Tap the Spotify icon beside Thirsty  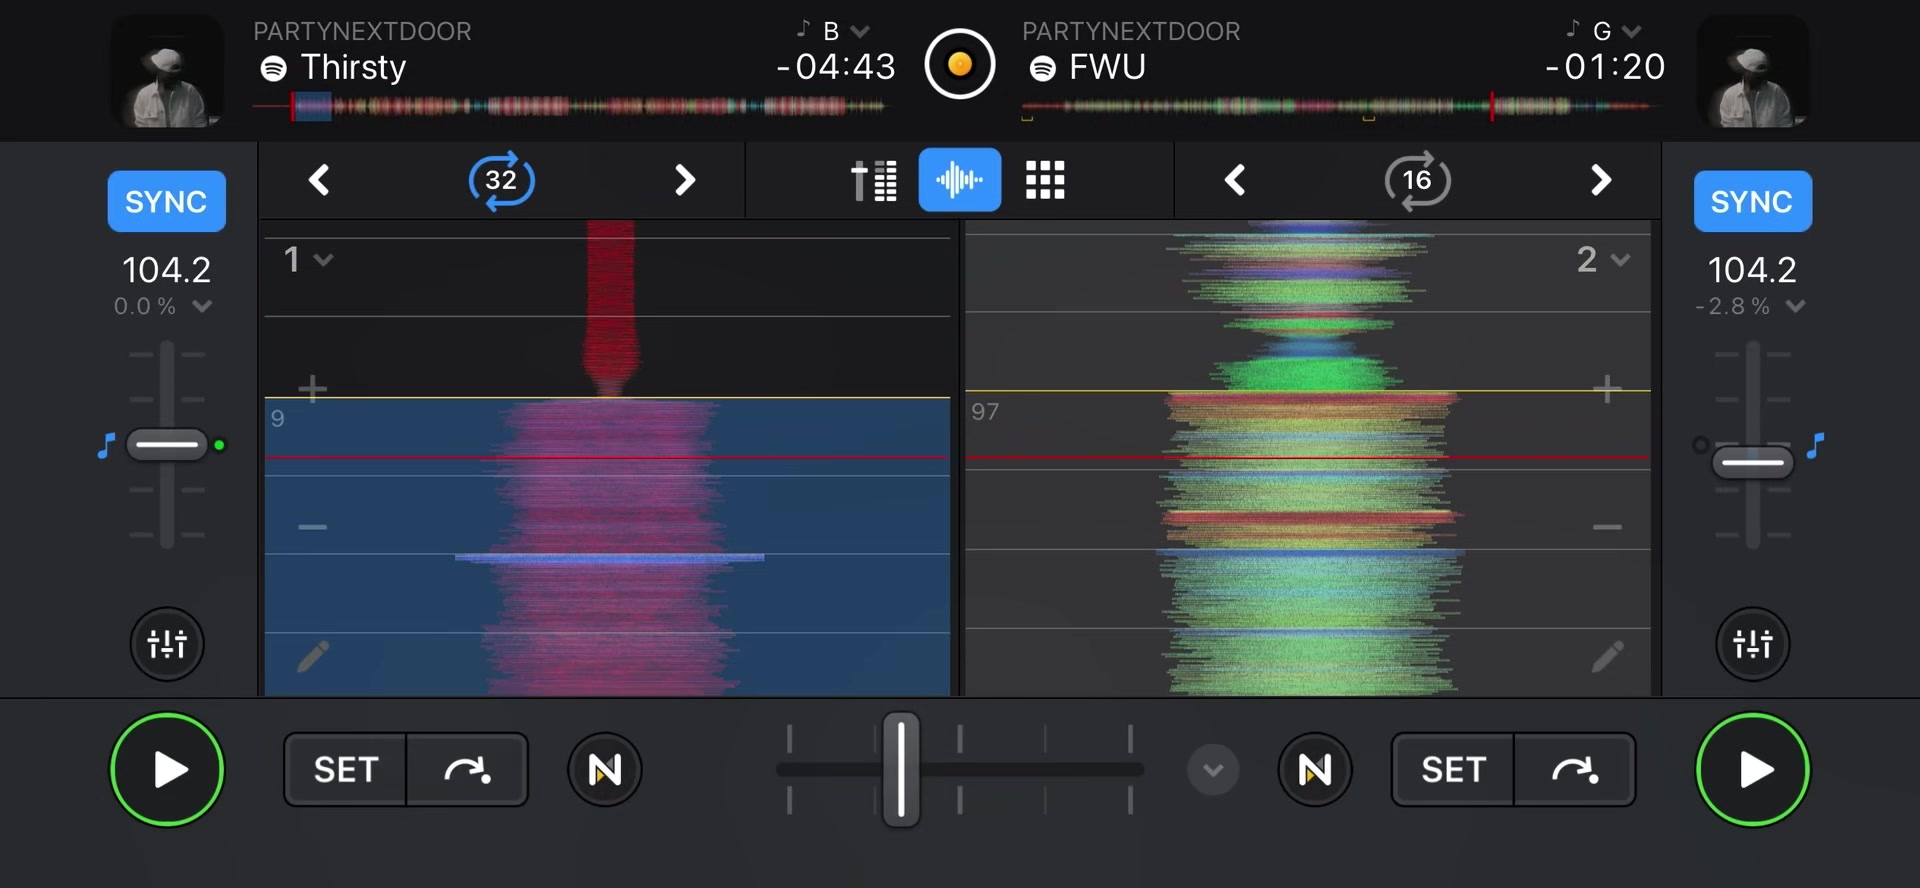click(x=273, y=68)
